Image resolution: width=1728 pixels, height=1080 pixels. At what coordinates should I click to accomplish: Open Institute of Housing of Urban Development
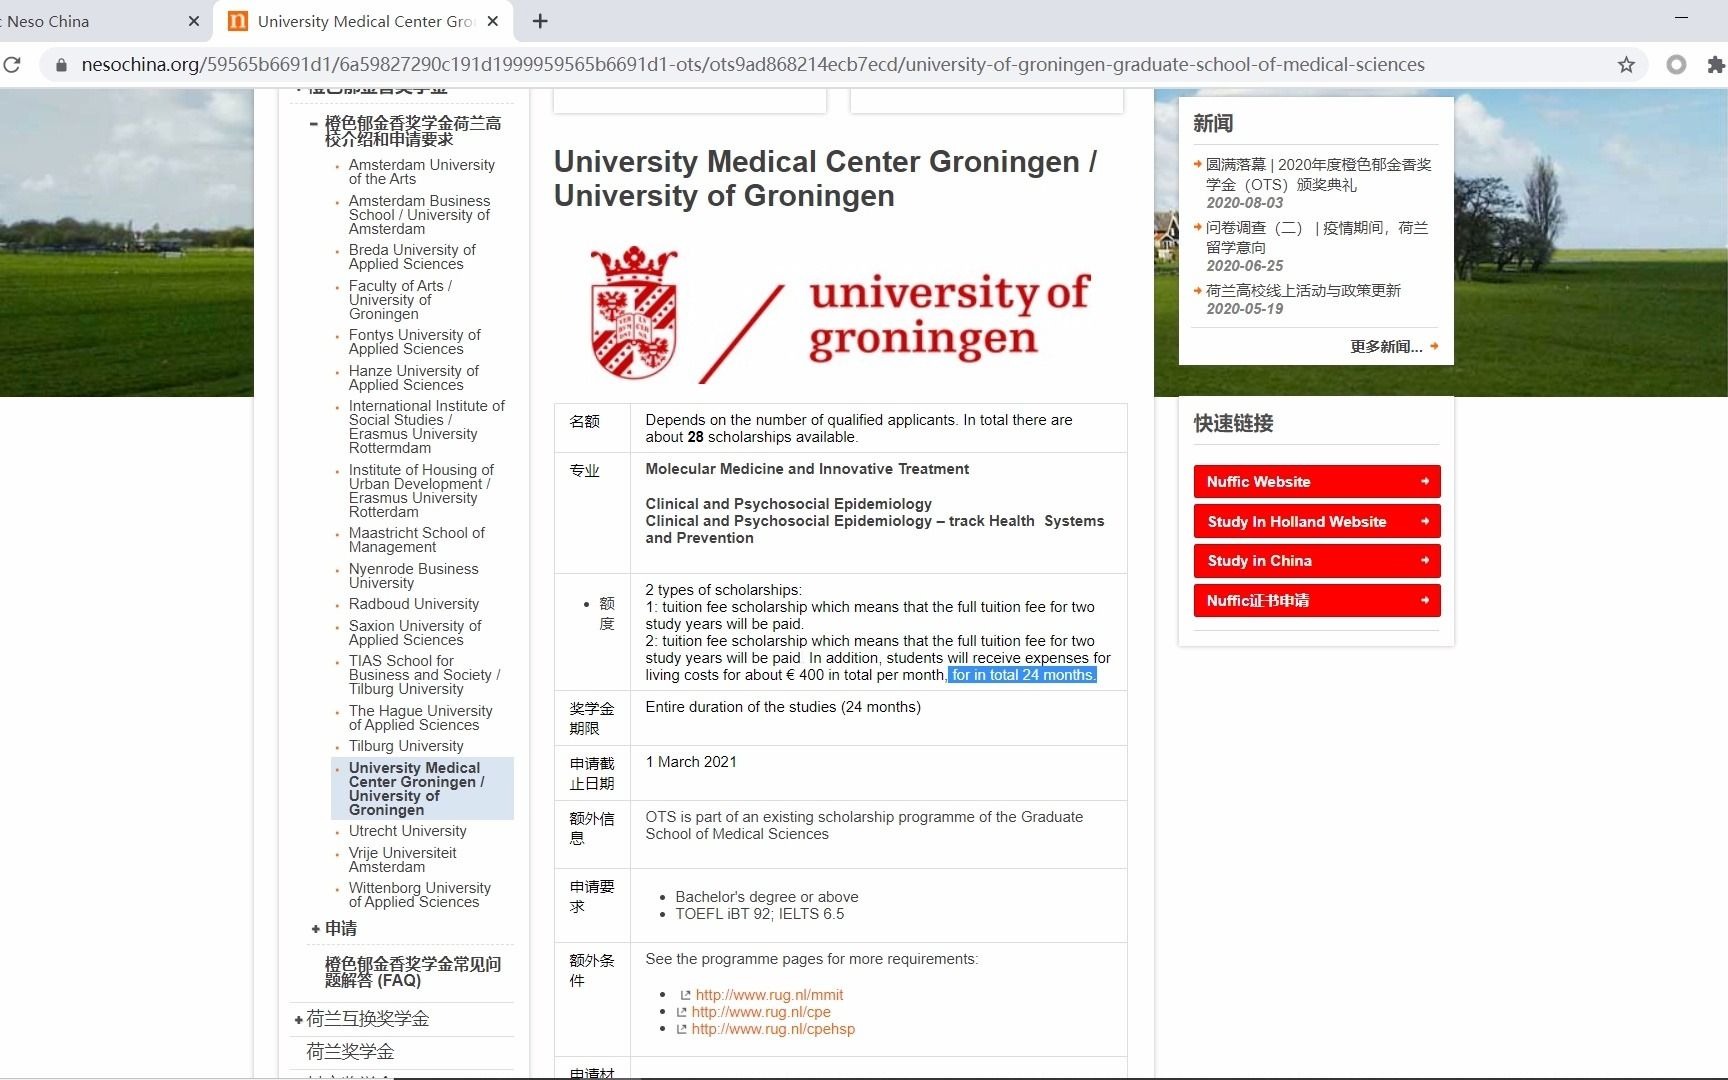[x=420, y=491]
